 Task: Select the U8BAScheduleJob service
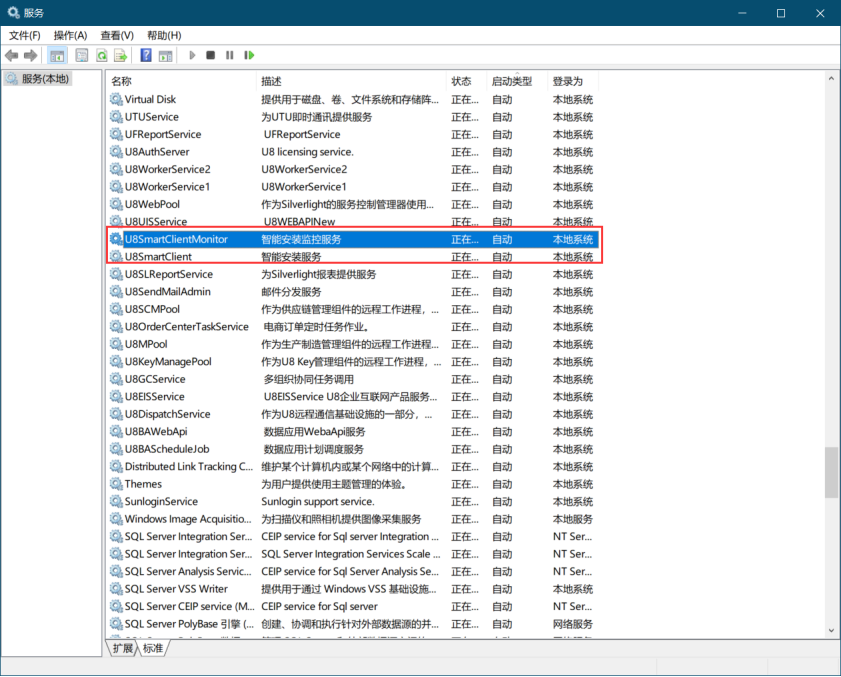353,449
